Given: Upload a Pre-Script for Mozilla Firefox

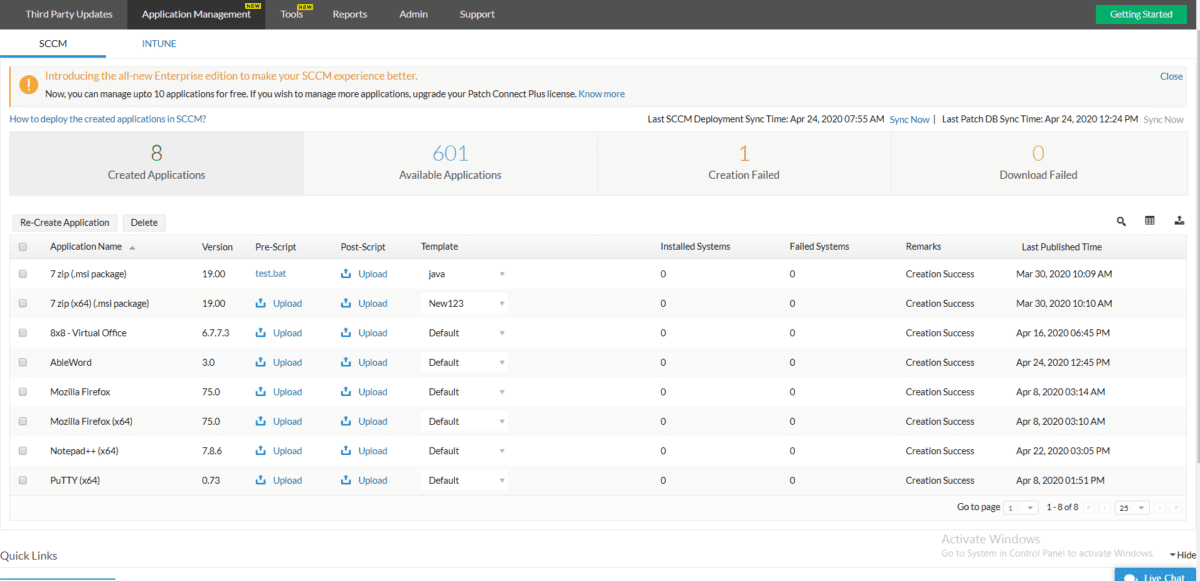Looking at the screenshot, I should [x=279, y=391].
